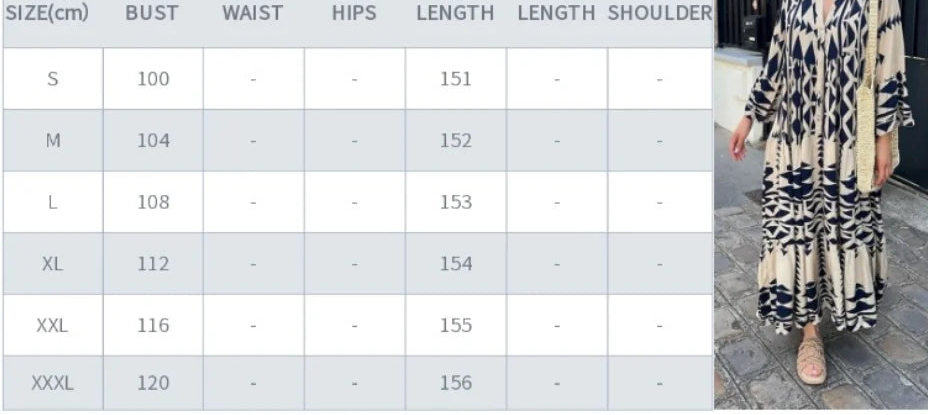Select the M size row label
Viewport: 928px width, 415px height.
point(52,141)
